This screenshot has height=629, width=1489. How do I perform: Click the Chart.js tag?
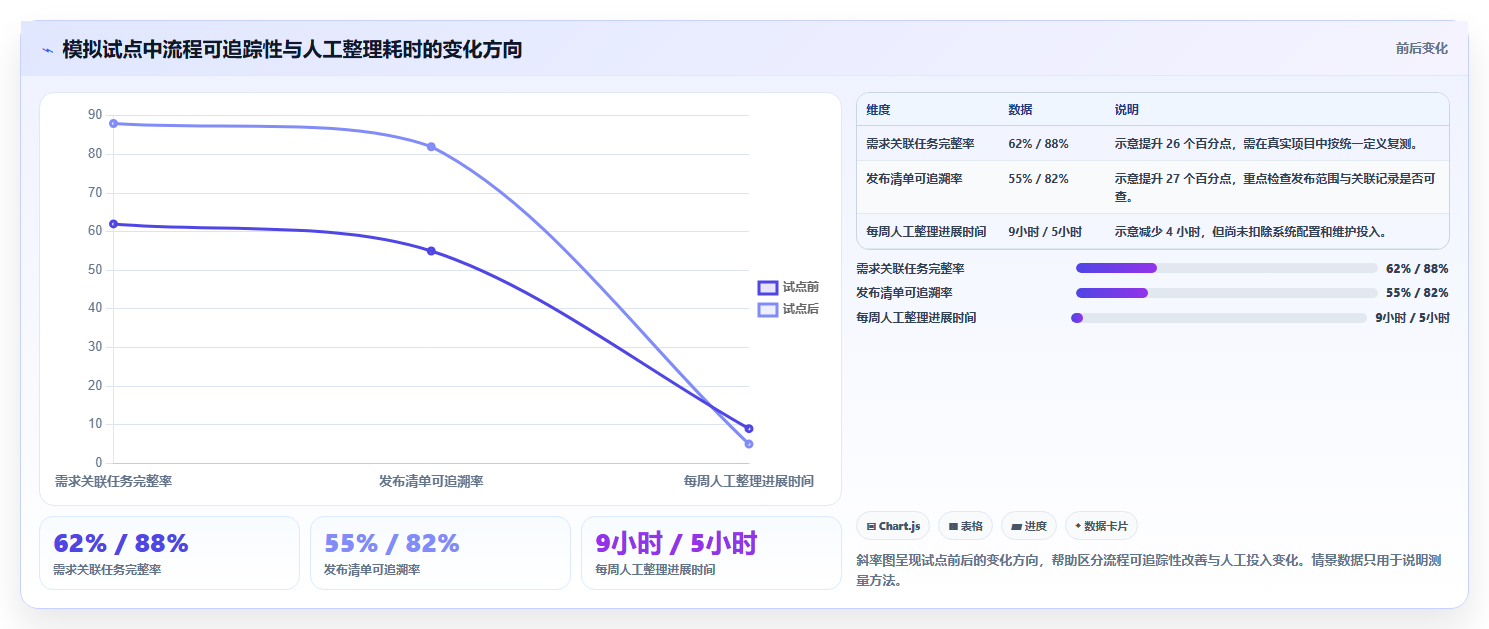point(894,526)
